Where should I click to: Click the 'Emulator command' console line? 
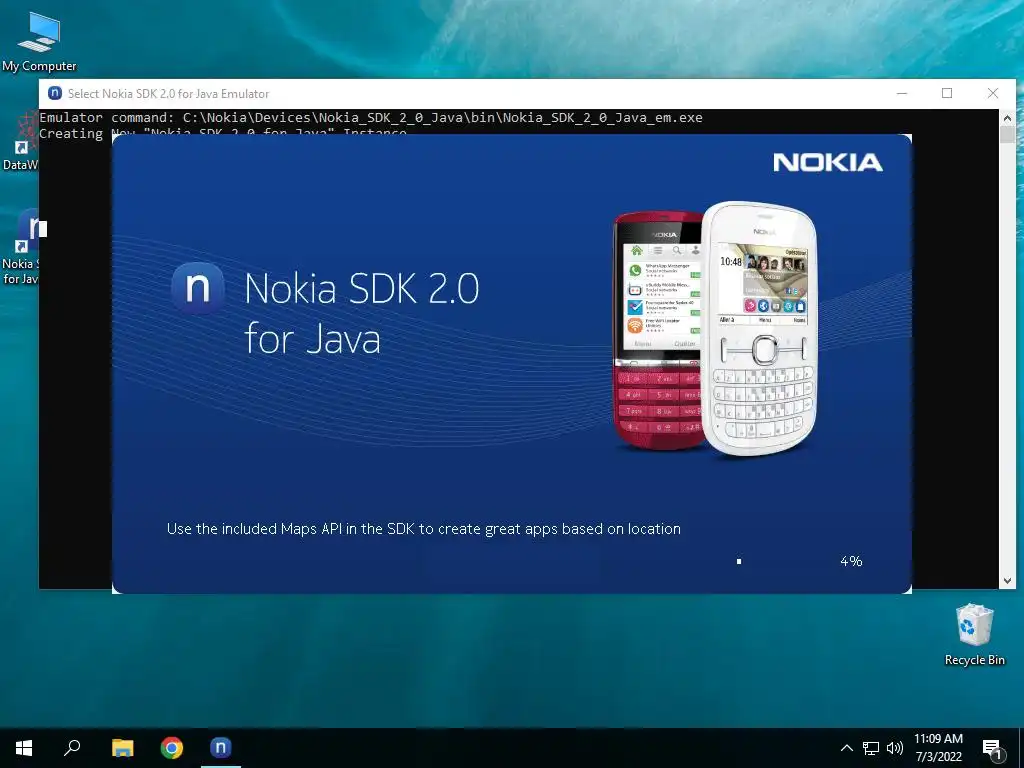(x=371, y=118)
